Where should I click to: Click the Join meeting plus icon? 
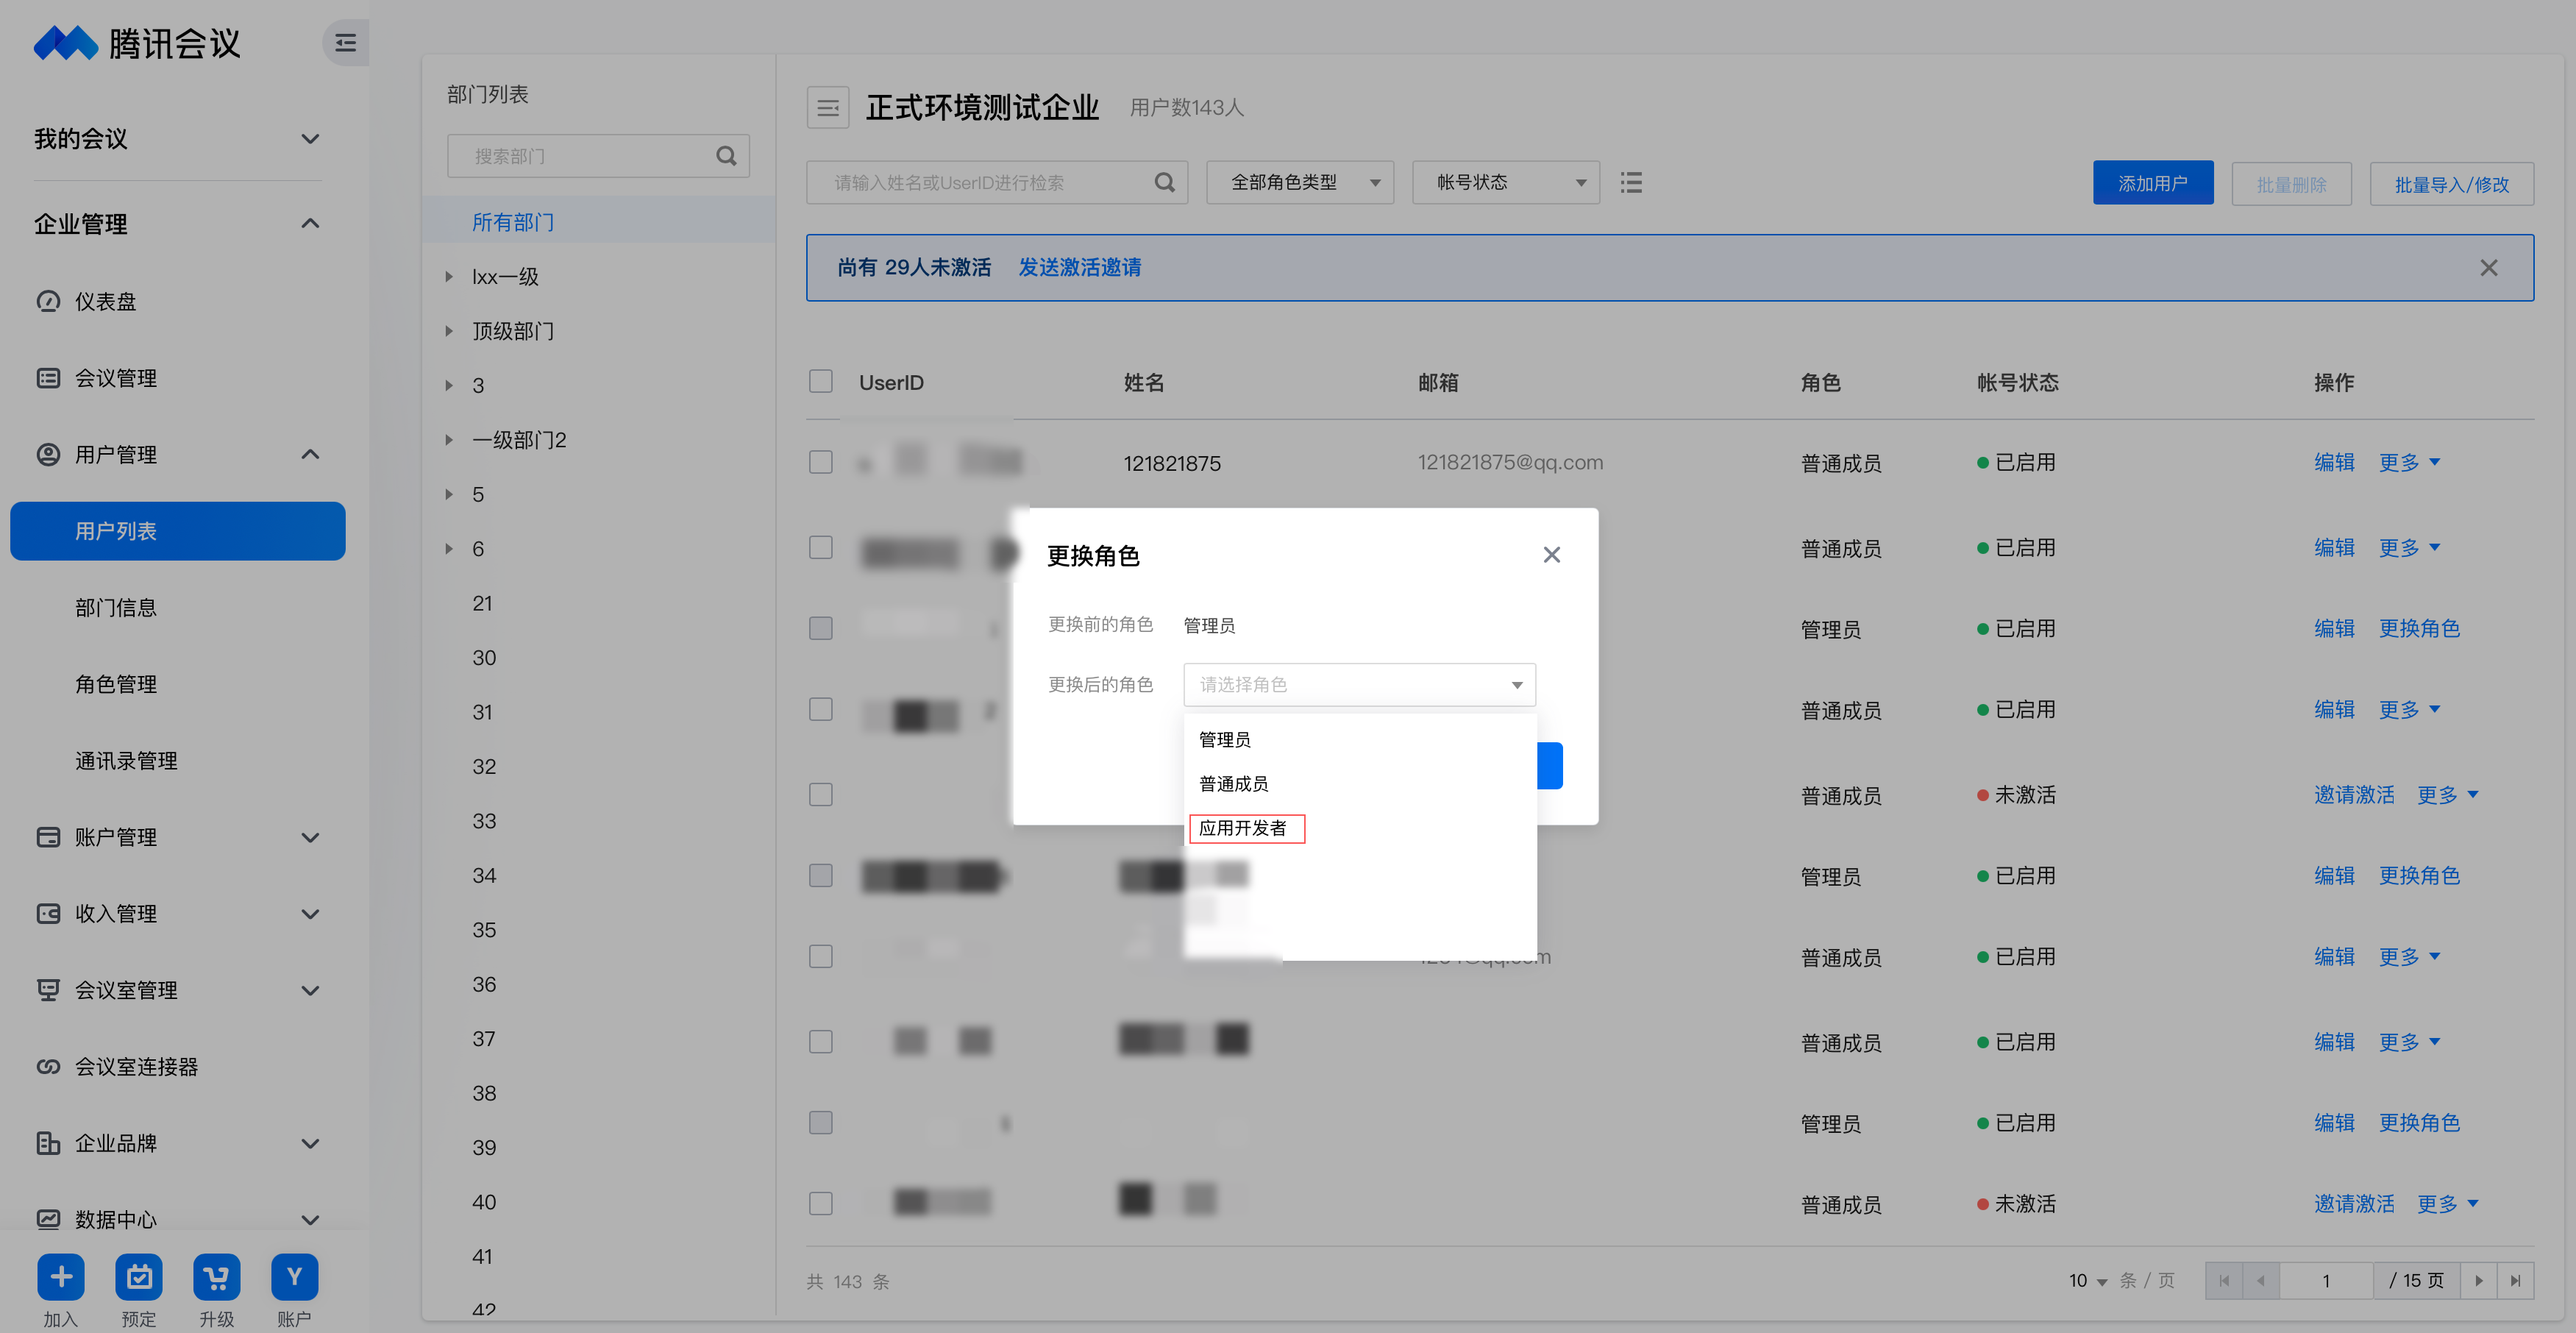tap(61, 1277)
